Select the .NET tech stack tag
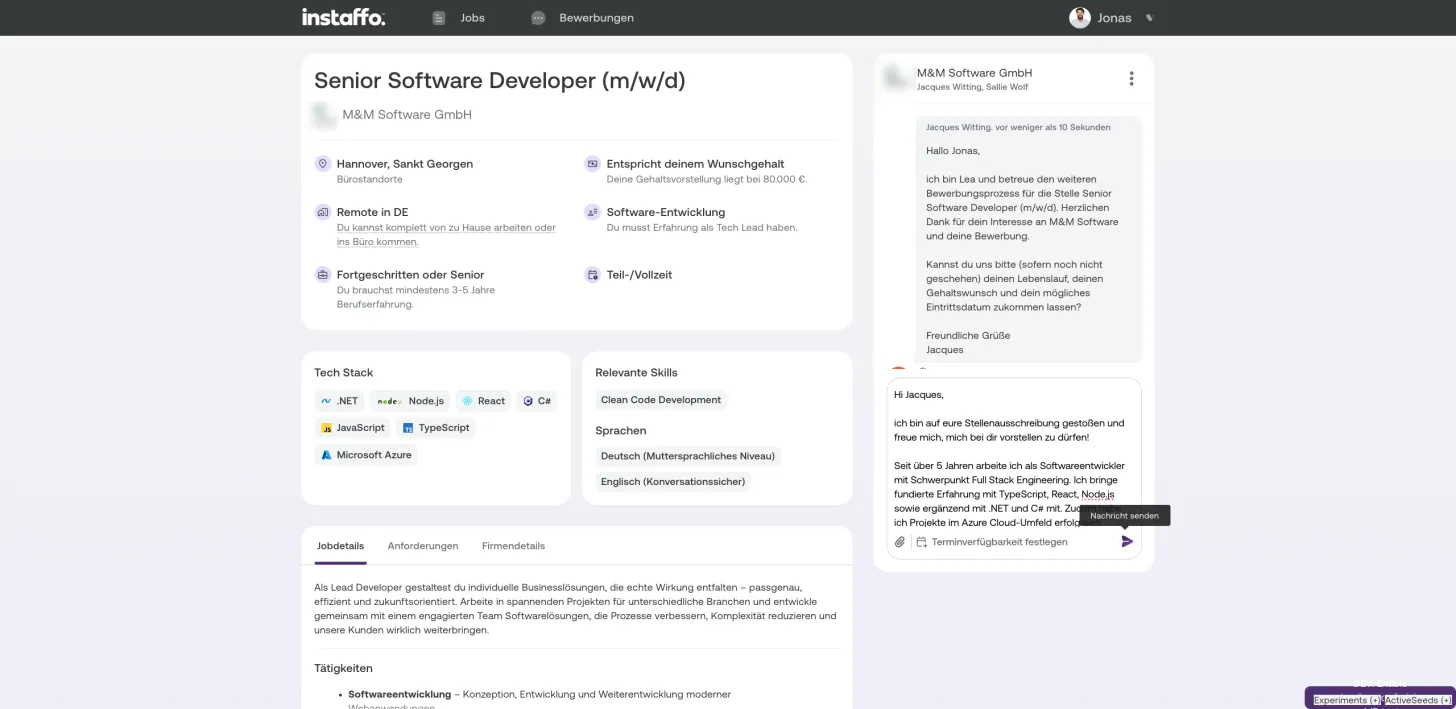The height and width of the screenshot is (709, 1456). point(339,401)
